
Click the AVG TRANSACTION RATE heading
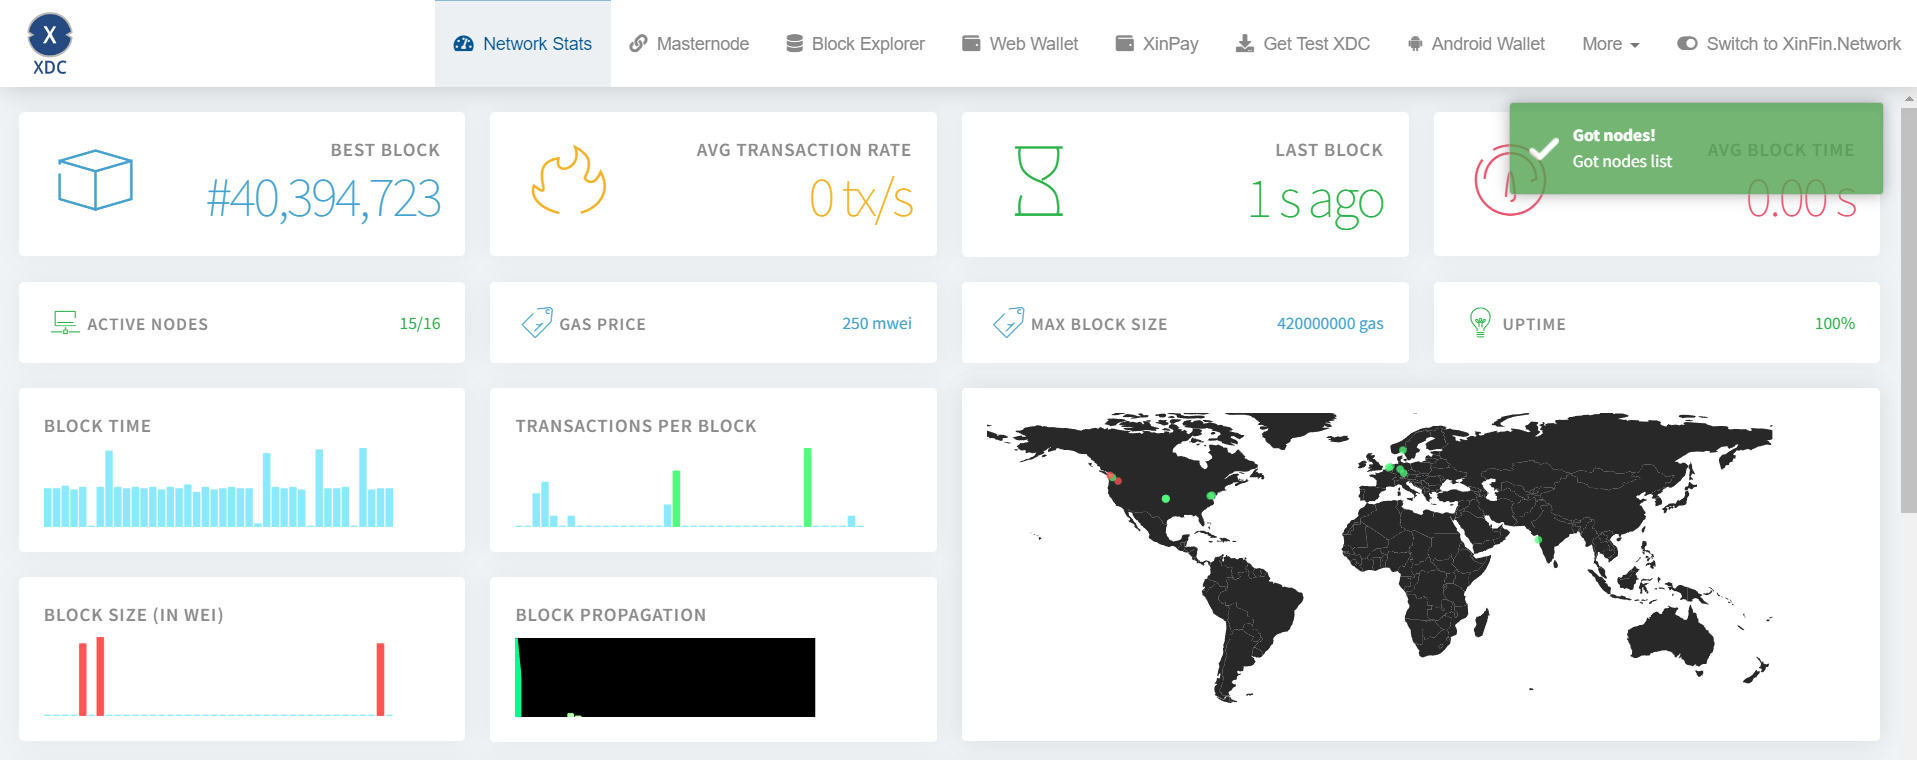pos(804,150)
